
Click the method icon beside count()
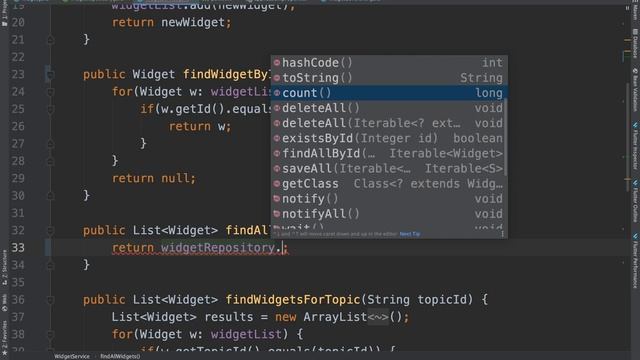pos(277,93)
